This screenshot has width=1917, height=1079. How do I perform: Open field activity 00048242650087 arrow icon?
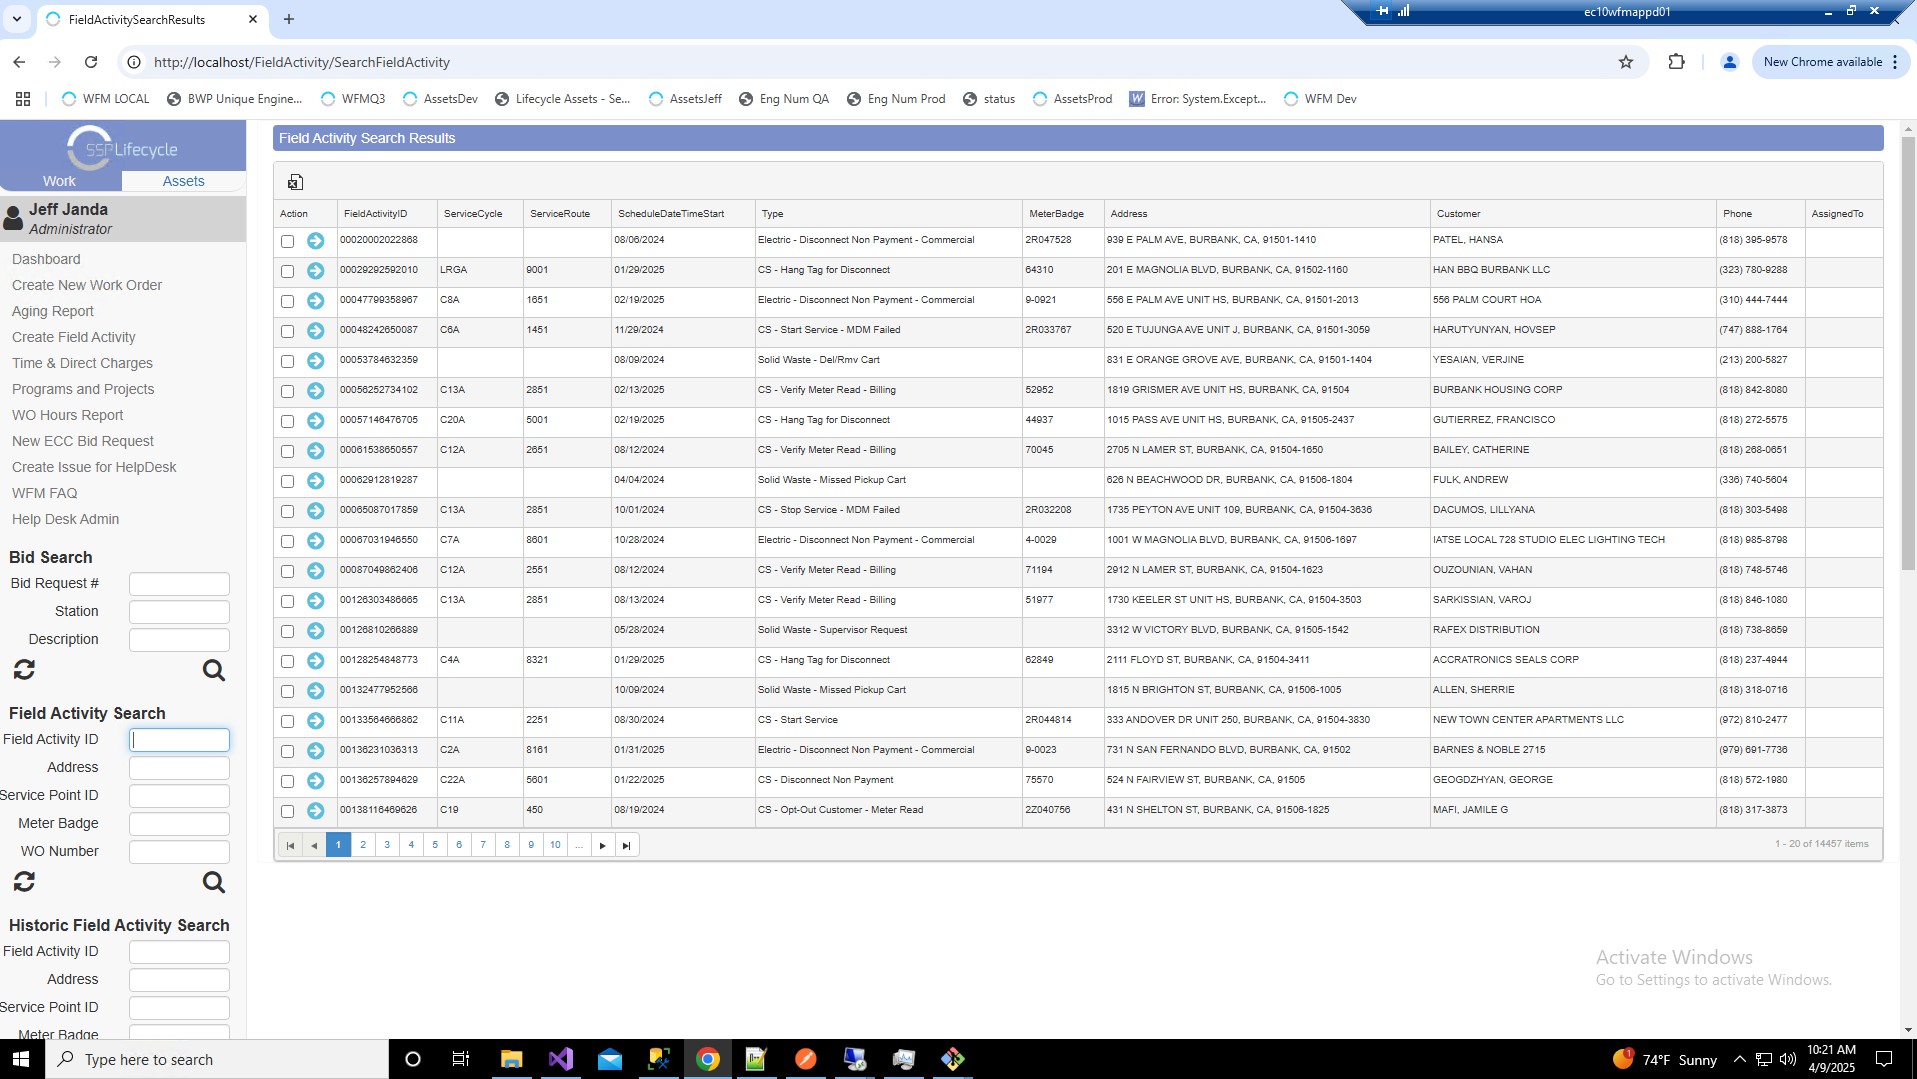click(315, 331)
